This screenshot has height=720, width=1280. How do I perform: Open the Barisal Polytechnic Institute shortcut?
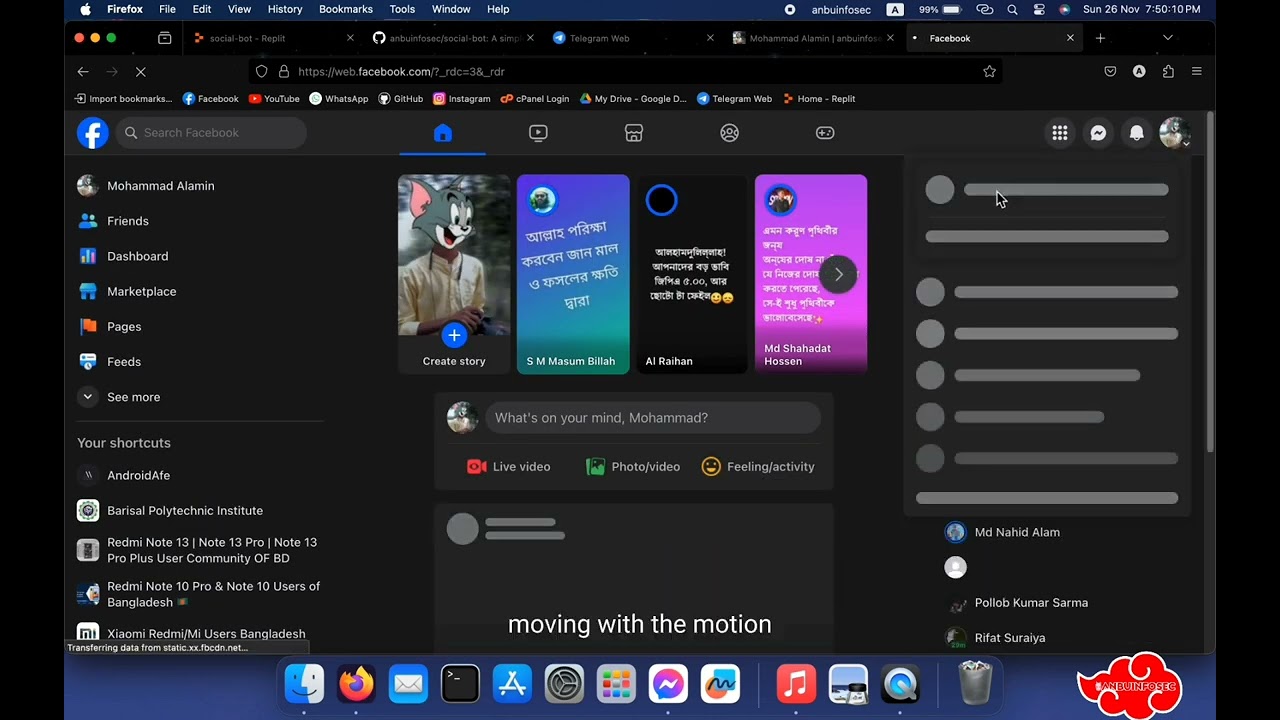coord(200,511)
